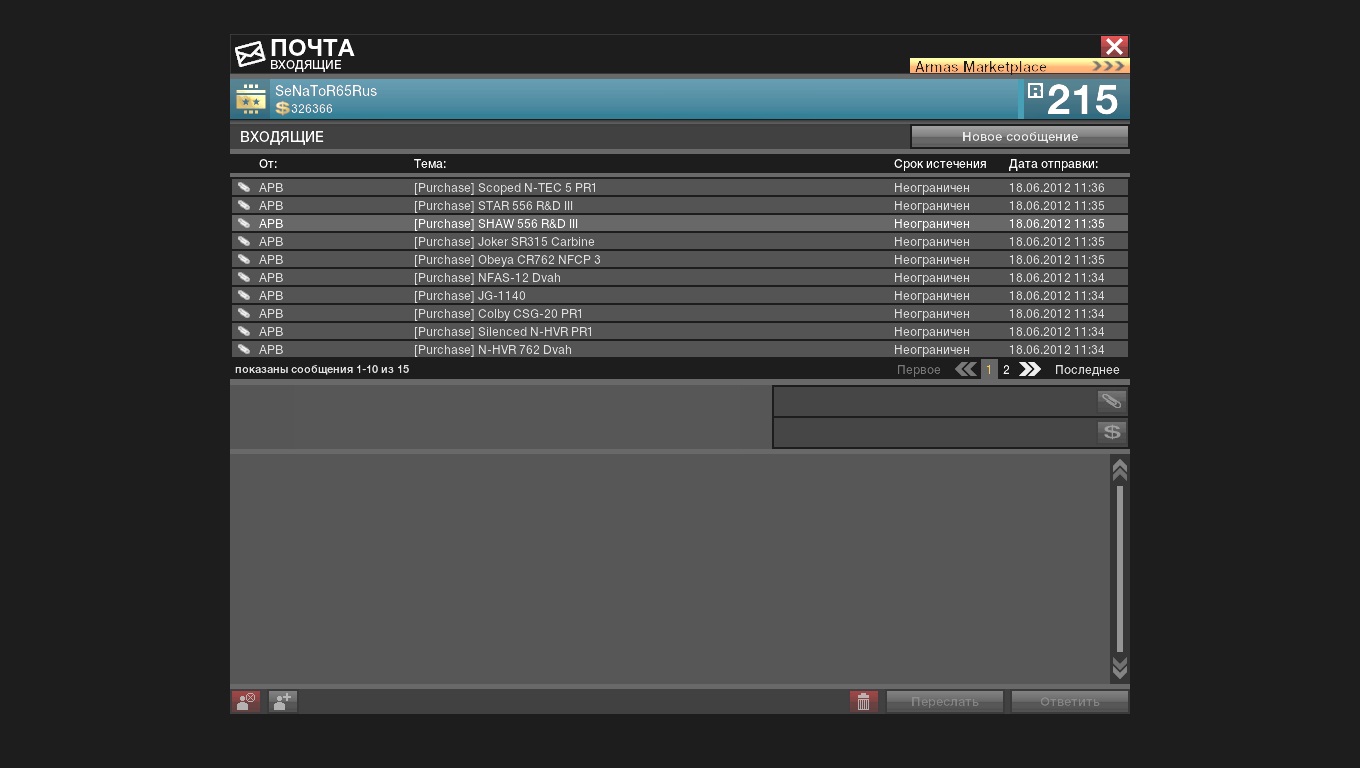Image resolution: width=1360 pixels, height=768 pixels.
Task: Click attachment icon on Scoped N-TEC message
Action: 243,188
